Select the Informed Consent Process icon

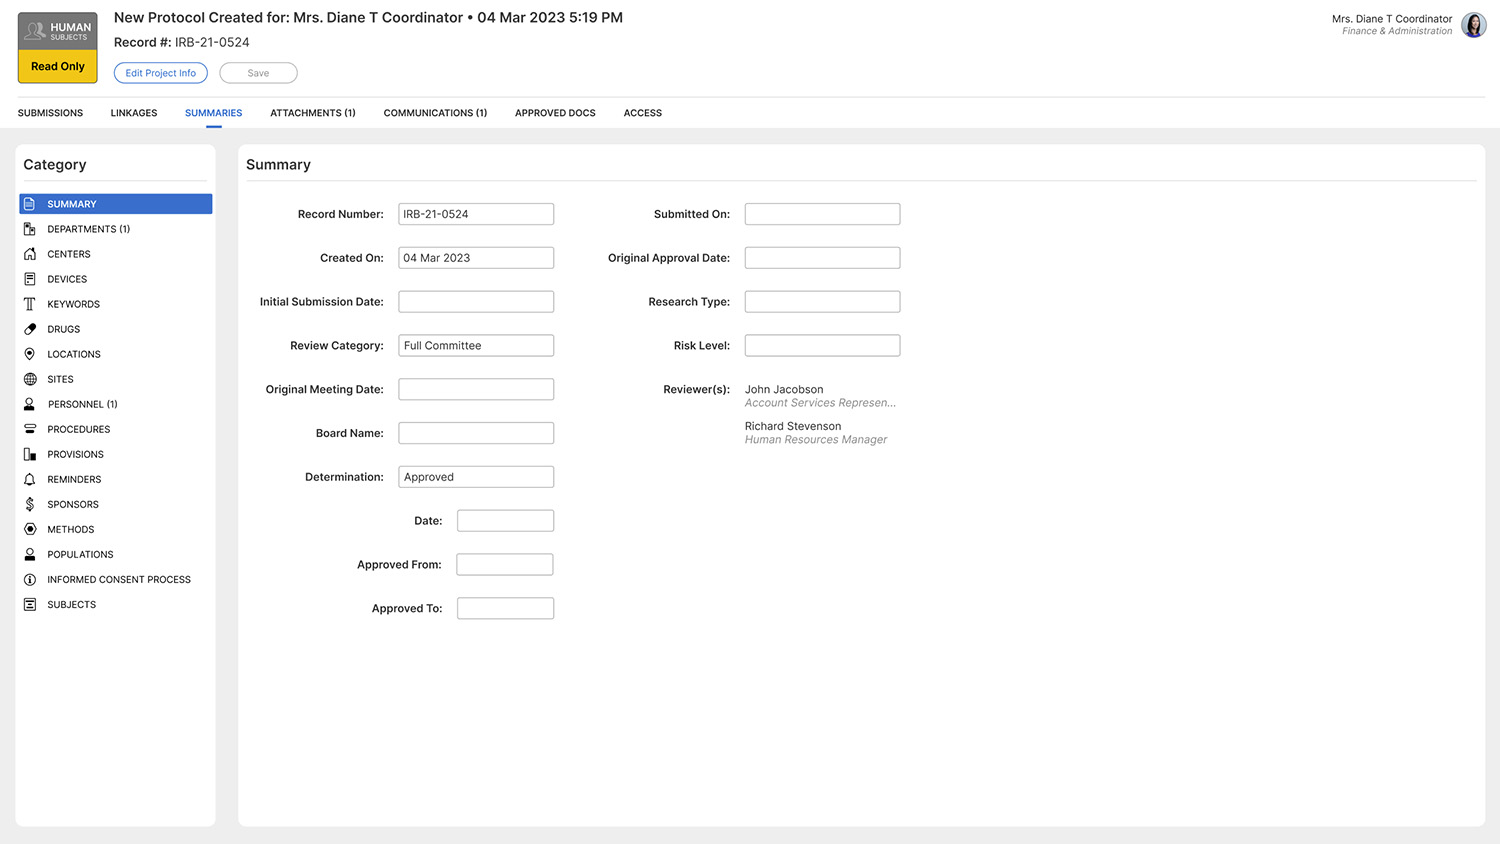point(31,579)
